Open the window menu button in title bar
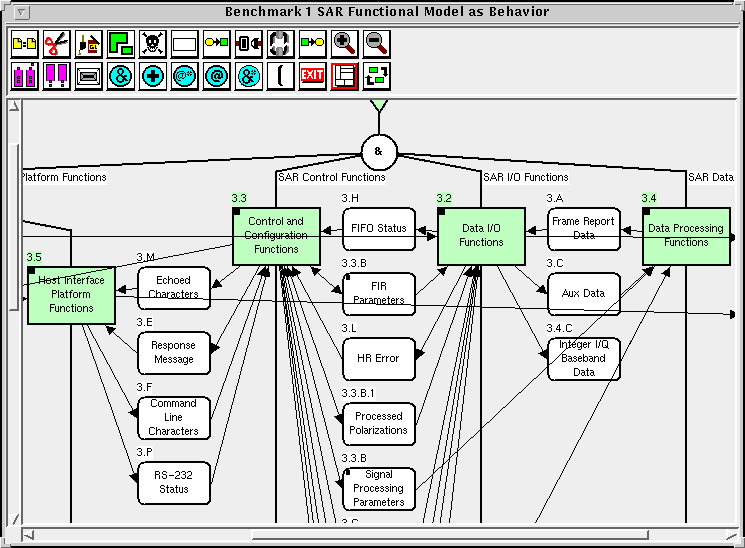 coord(22,12)
